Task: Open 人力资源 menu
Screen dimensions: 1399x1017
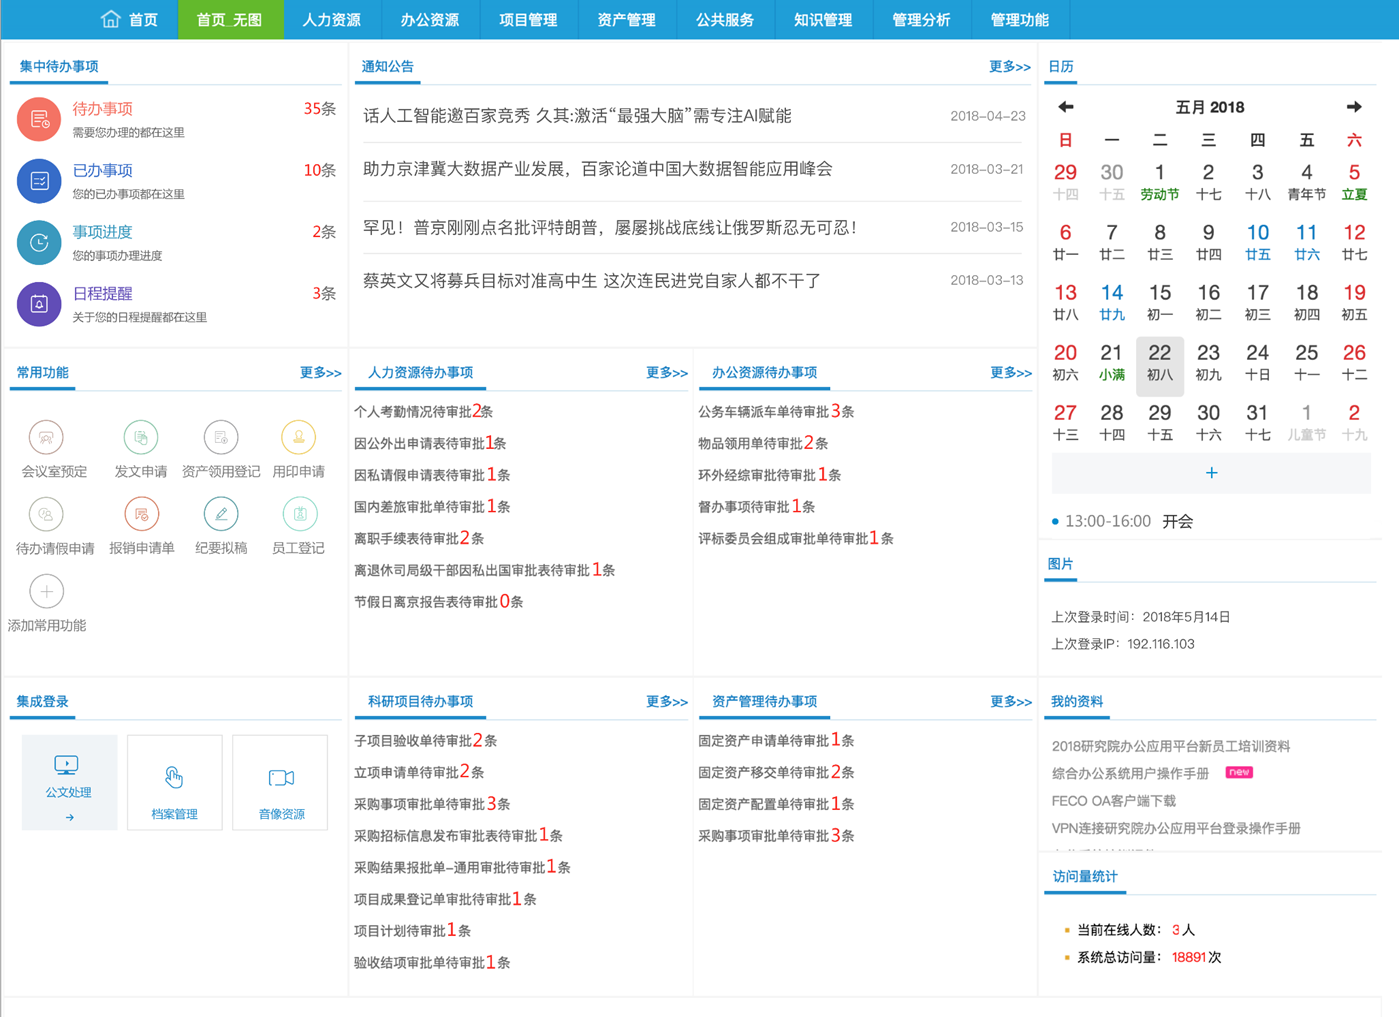Action: pos(332,19)
